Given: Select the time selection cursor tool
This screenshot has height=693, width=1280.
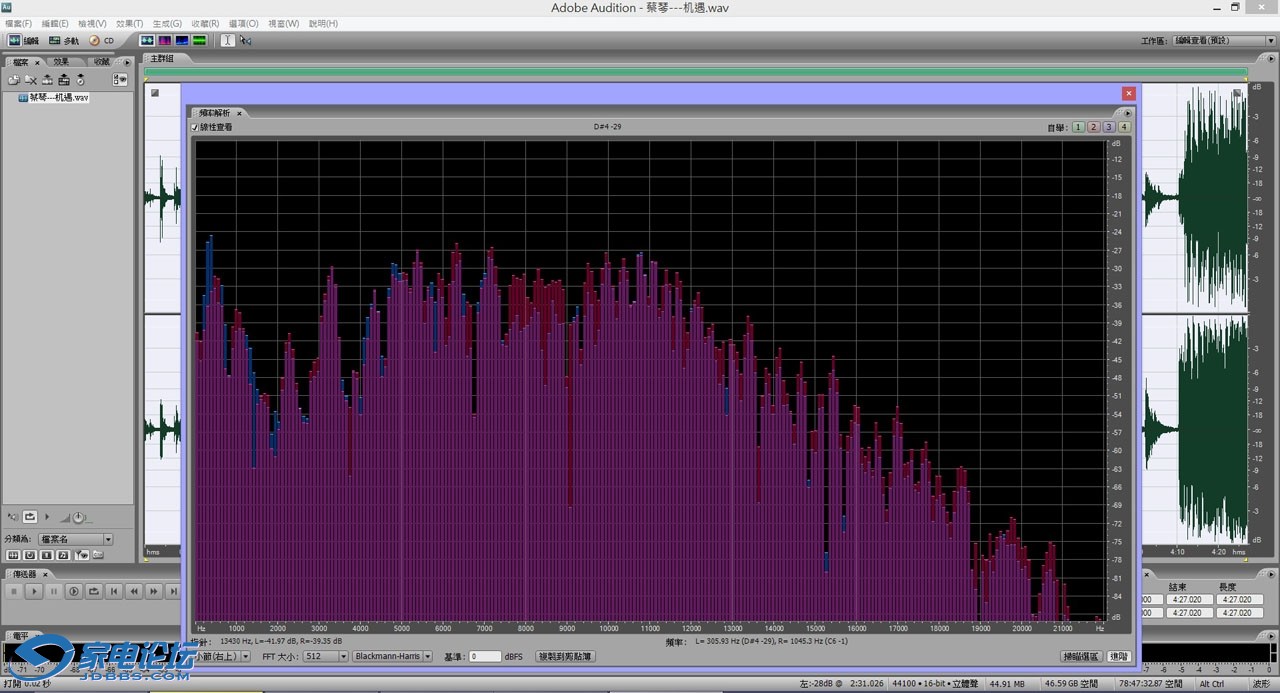Looking at the screenshot, I should pos(227,41).
